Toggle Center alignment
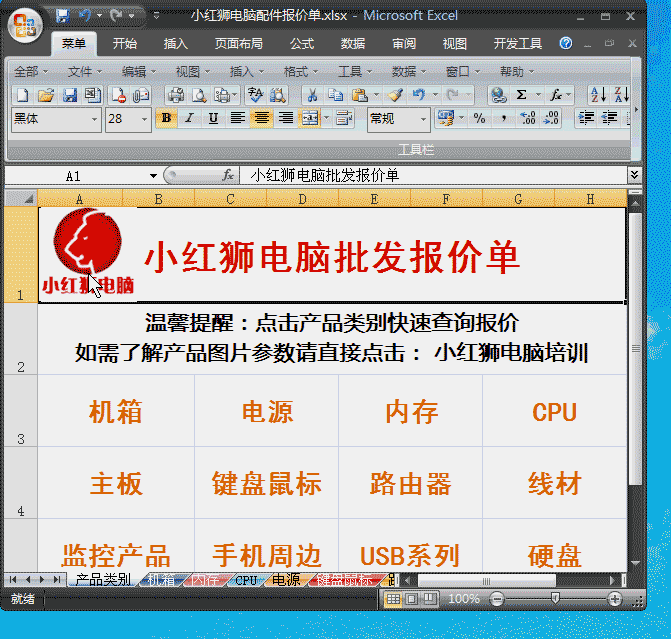Screen dimensions: 671x639 point(261,119)
